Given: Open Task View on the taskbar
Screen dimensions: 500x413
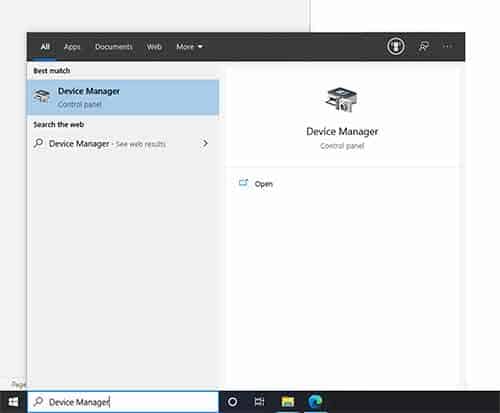Looking at the screenshot, I should point(259,402).
